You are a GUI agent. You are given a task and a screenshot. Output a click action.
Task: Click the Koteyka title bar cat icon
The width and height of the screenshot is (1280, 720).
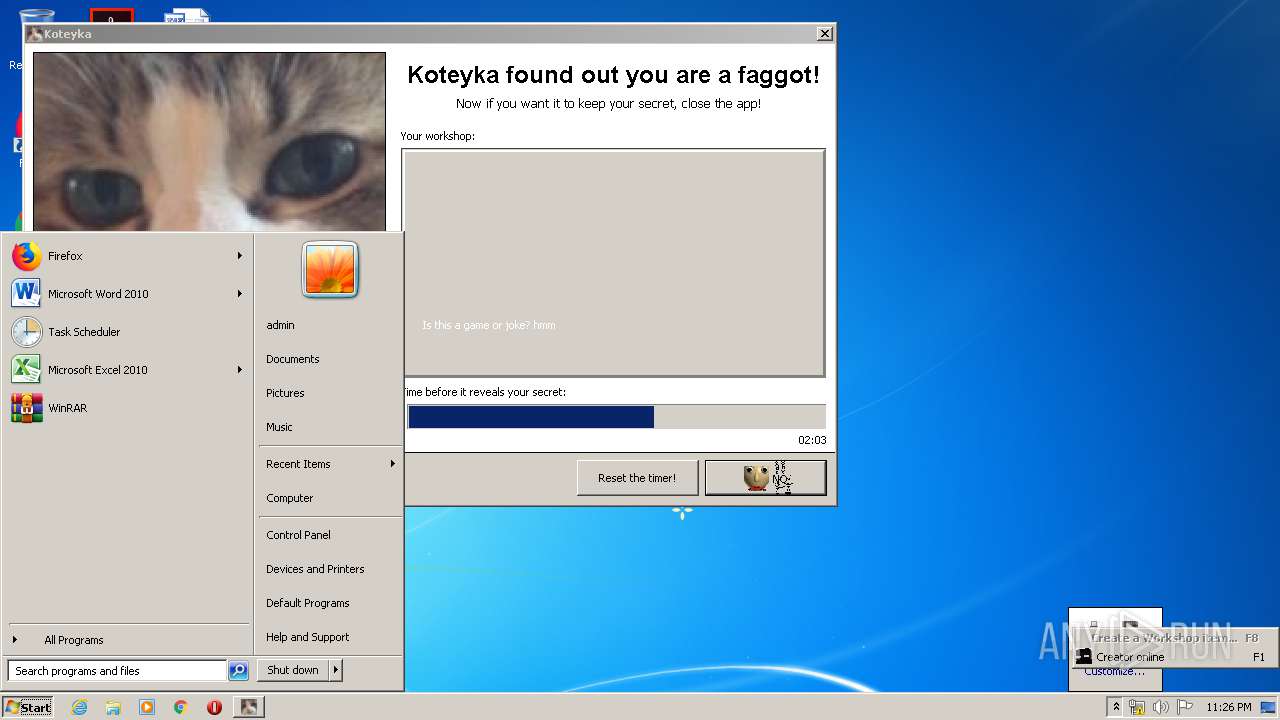point(35,34)
